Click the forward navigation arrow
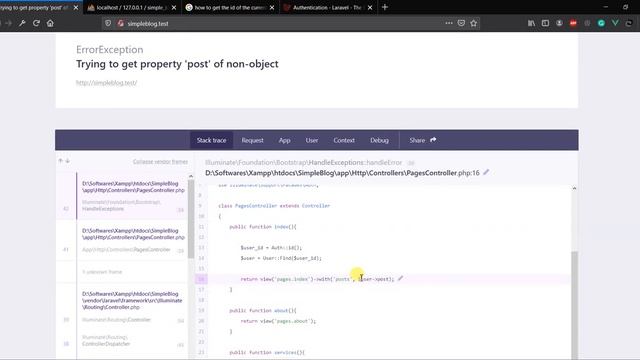Image resolution: width=640 pixels, height=360 pixels. pos(8,23)
